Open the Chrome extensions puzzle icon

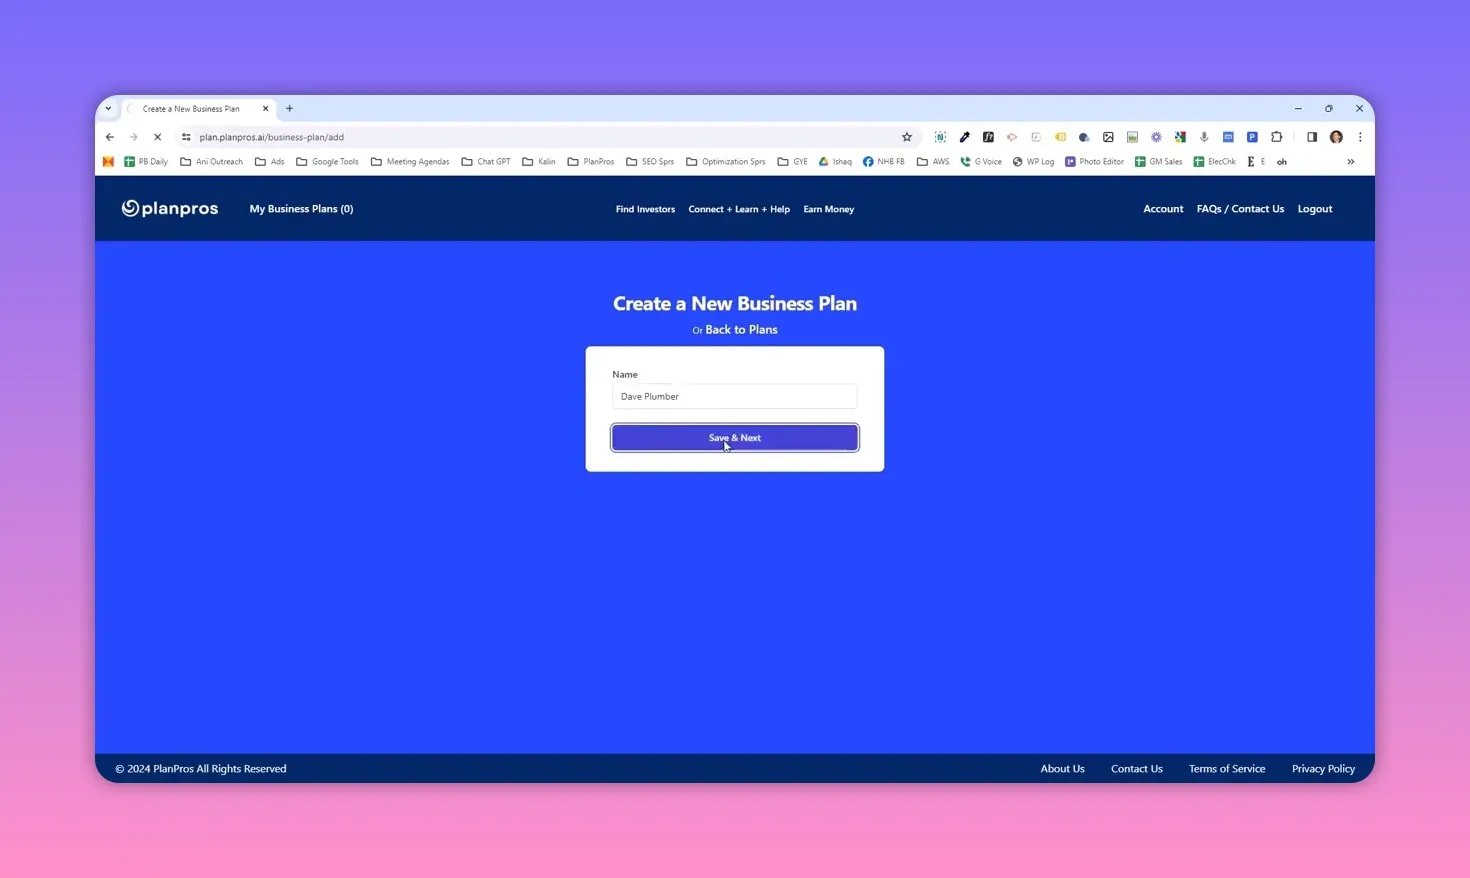1277,137
